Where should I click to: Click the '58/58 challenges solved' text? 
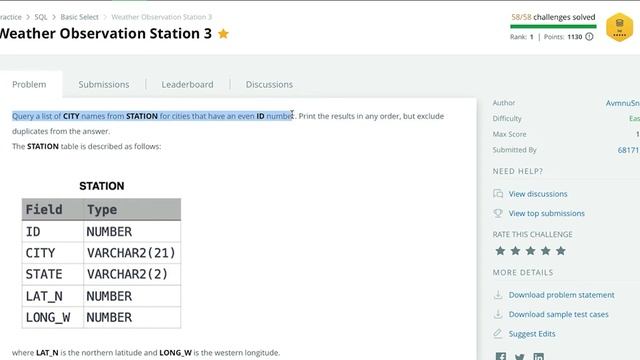coord(553,17)
